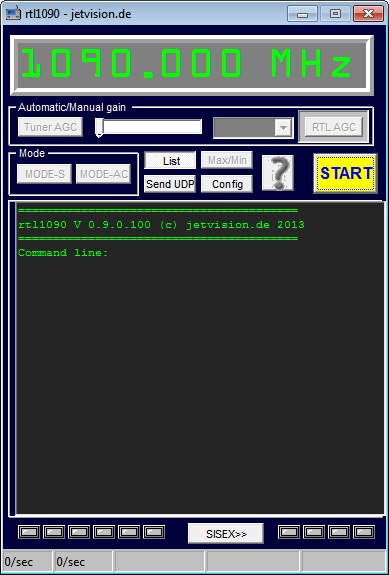Open the Config dialog
This screenshot has width=389, height=575.
[x=227, y=184]
